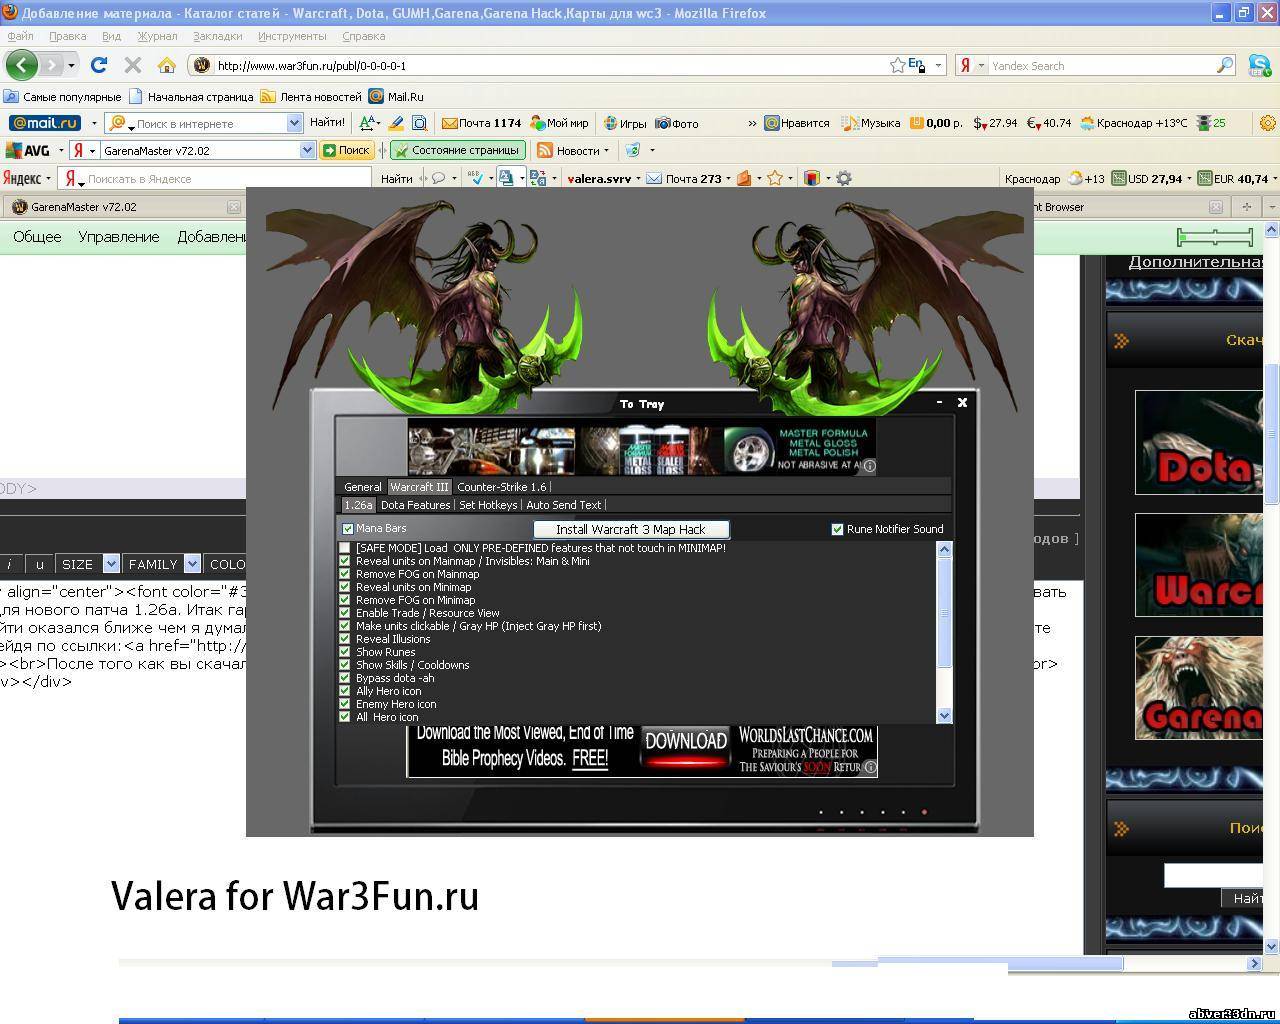Open Yandex bar settings gear icon
This screenshot has width=1280, height=1024.
coord(844,178)
